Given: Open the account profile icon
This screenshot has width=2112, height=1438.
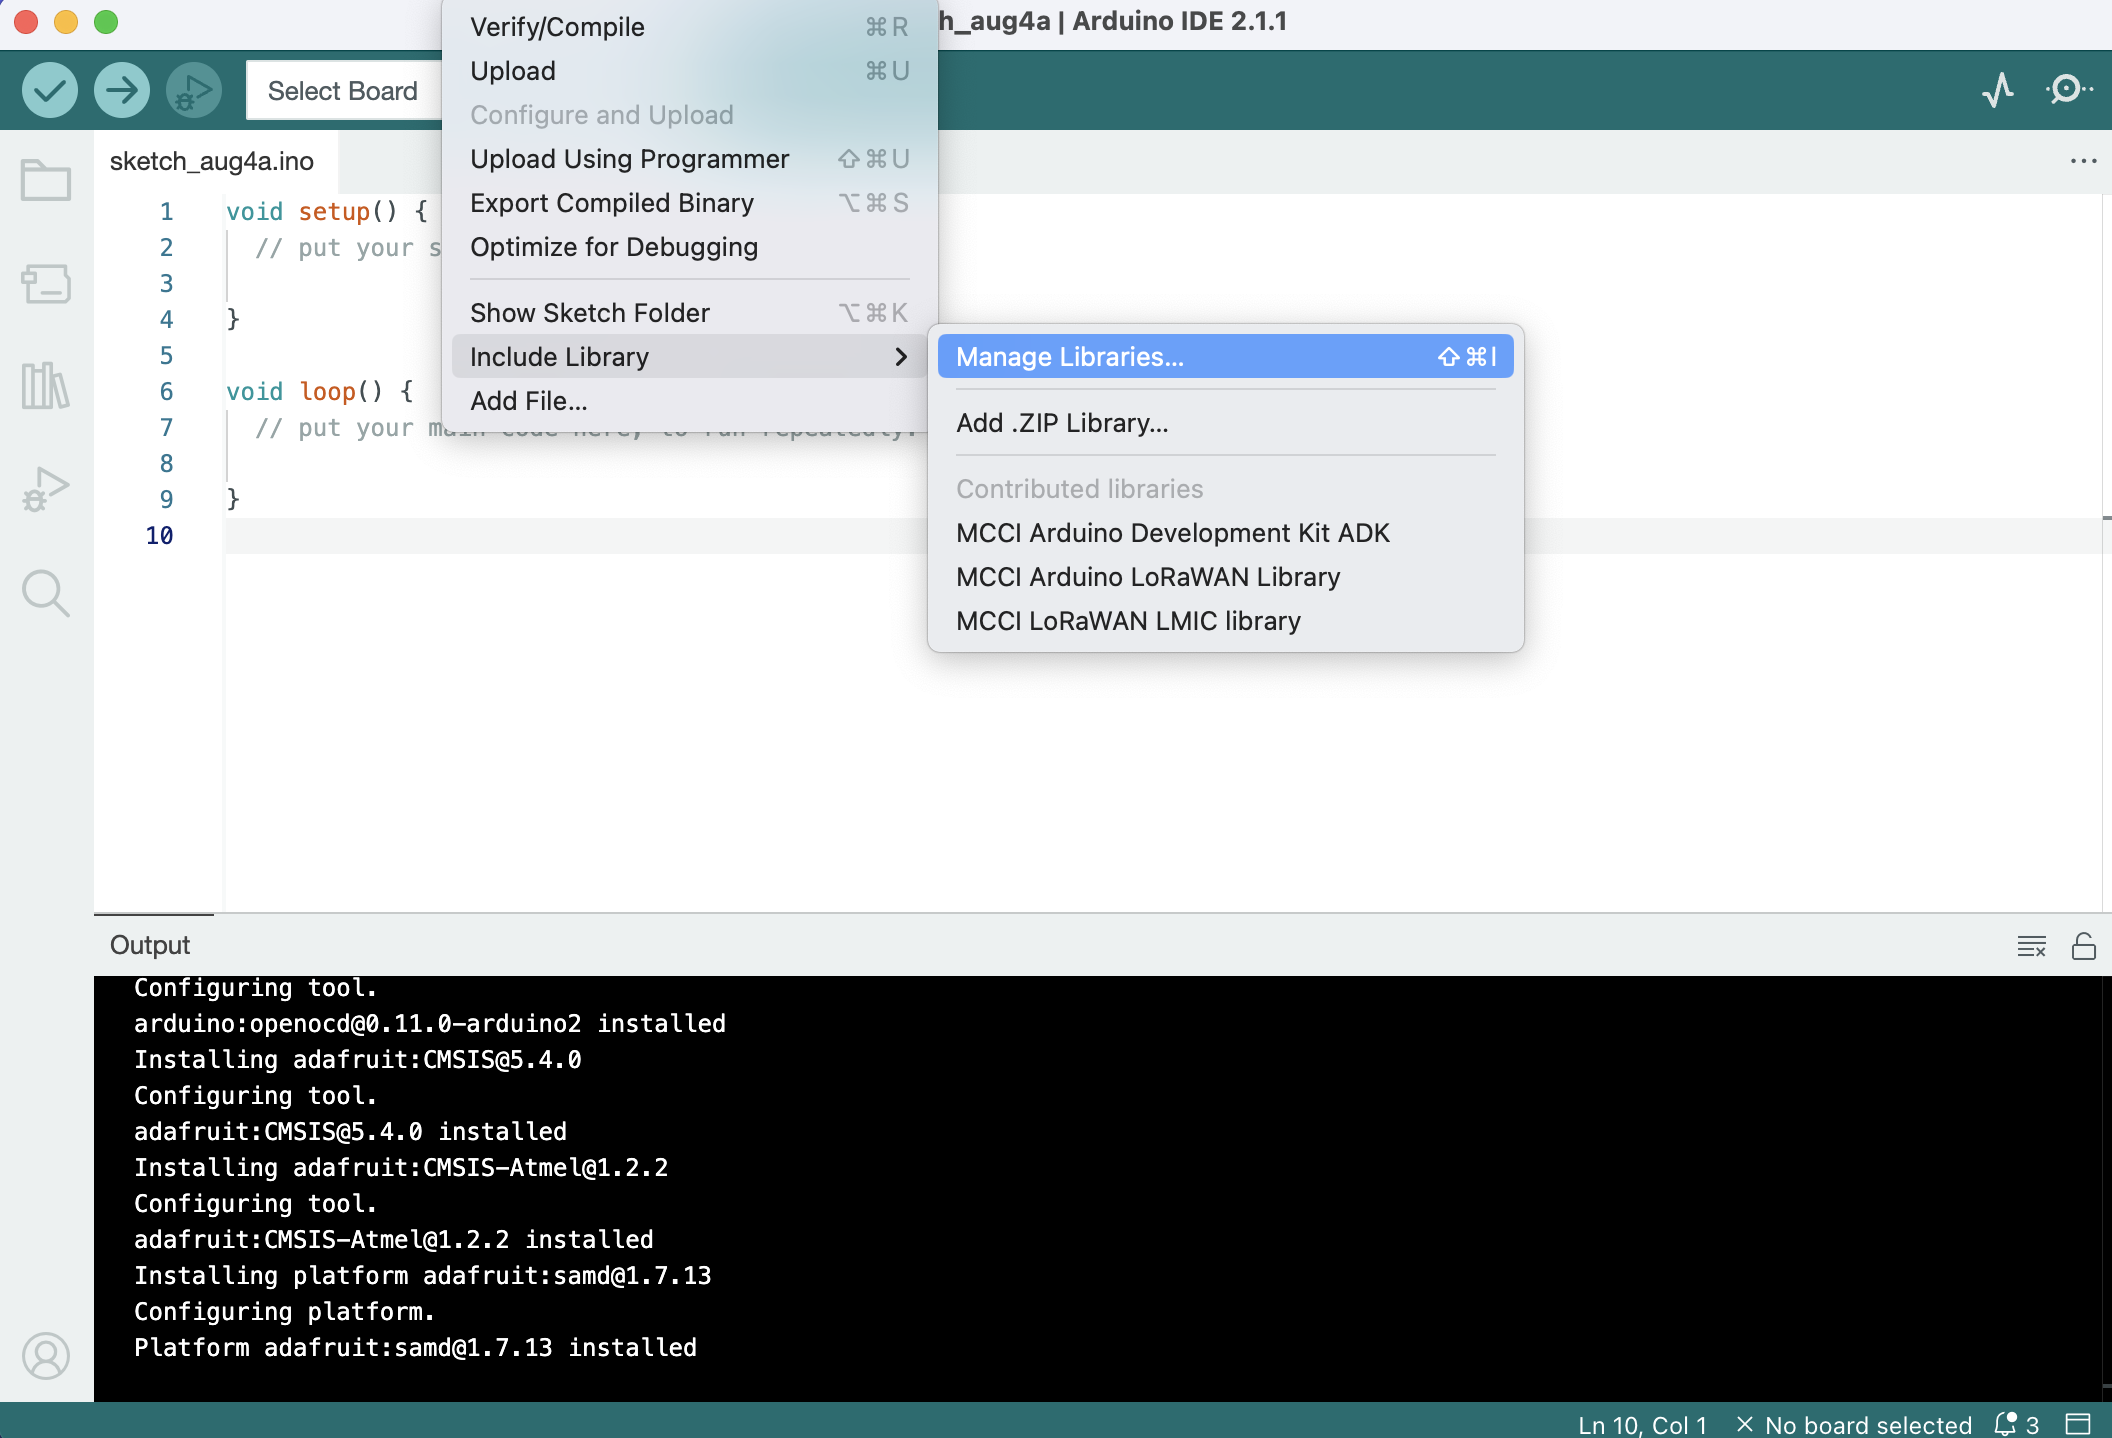Looking at the screenshot, I should [x=46, y=1356].
